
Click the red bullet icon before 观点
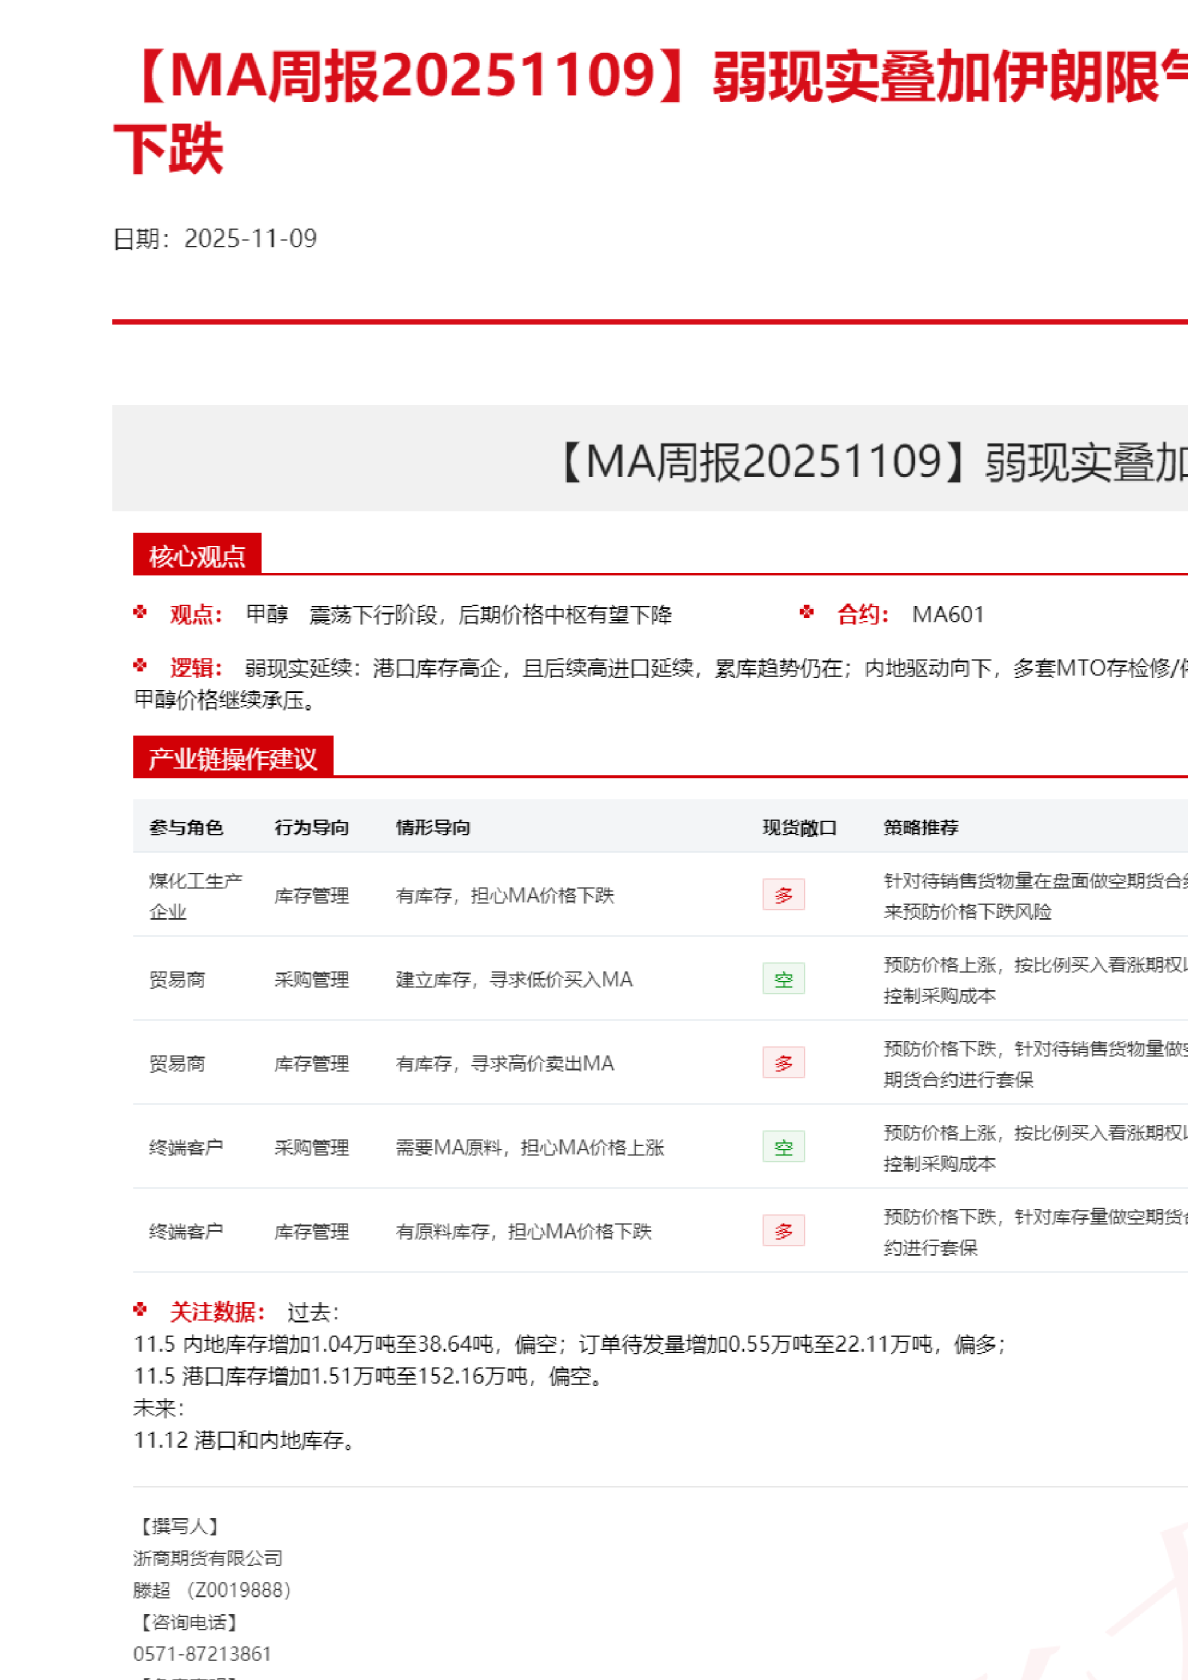(140, 612)
